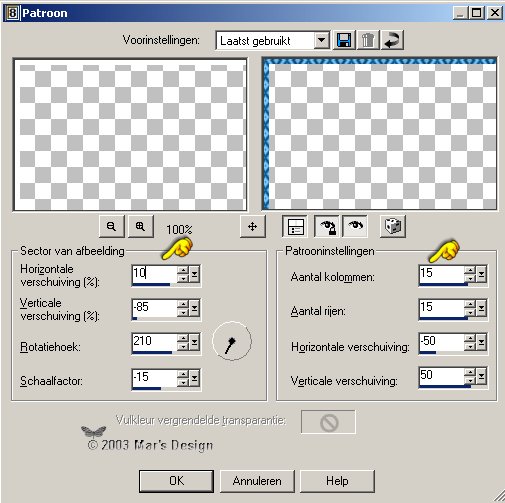Increase Aantal rijen with the up stepper
Image resolution: width=505 pixels, height=503 pixels.
click(470, 304)
